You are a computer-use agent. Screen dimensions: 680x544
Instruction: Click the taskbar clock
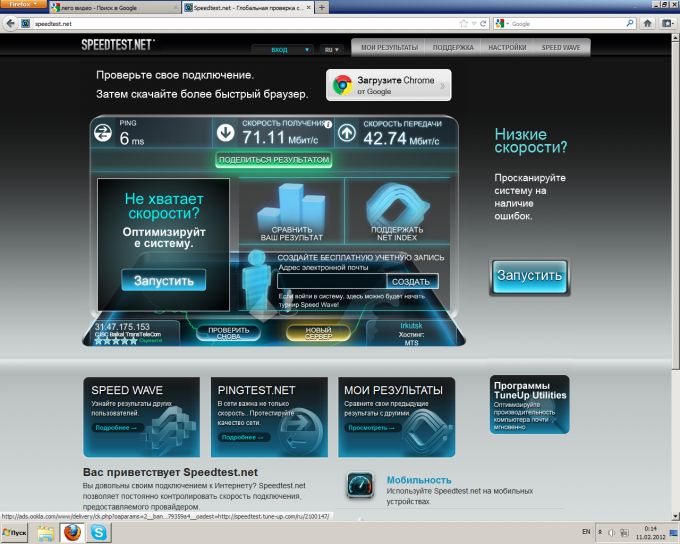coord(650,533)
